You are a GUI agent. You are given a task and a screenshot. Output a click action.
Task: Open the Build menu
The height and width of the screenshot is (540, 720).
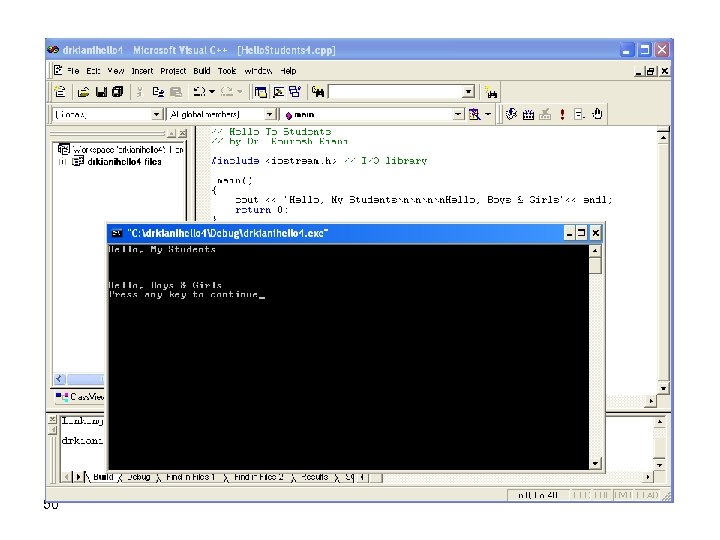[x=202, y=71]
